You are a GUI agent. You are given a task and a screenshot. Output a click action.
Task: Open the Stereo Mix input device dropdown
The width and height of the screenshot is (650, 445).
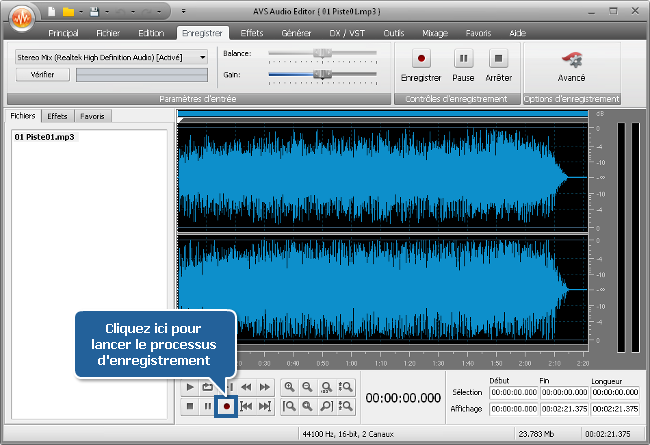203,57
